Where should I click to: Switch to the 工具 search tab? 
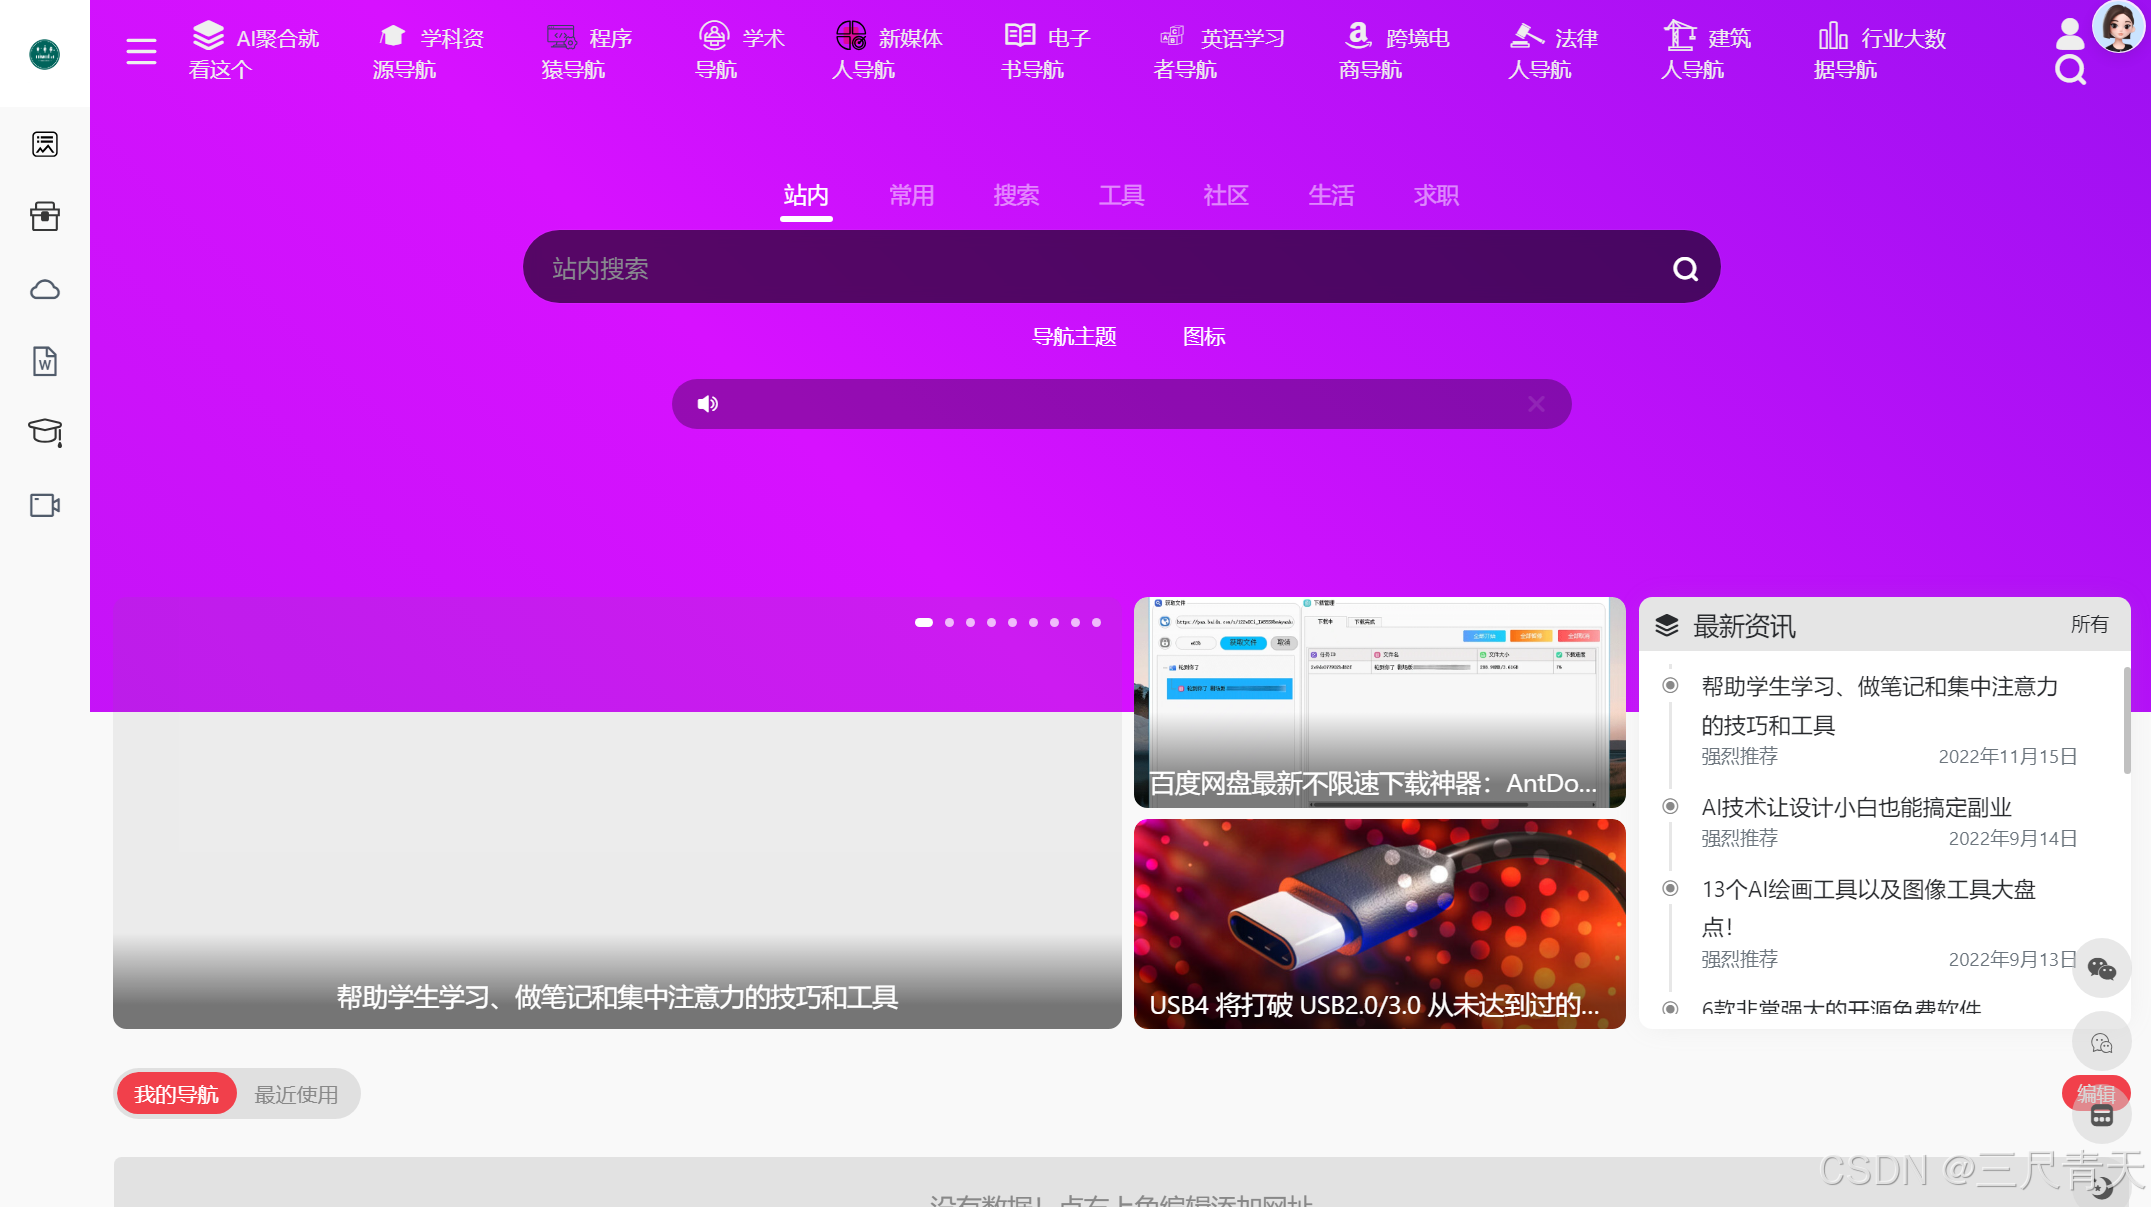(x=1121, y=195)
